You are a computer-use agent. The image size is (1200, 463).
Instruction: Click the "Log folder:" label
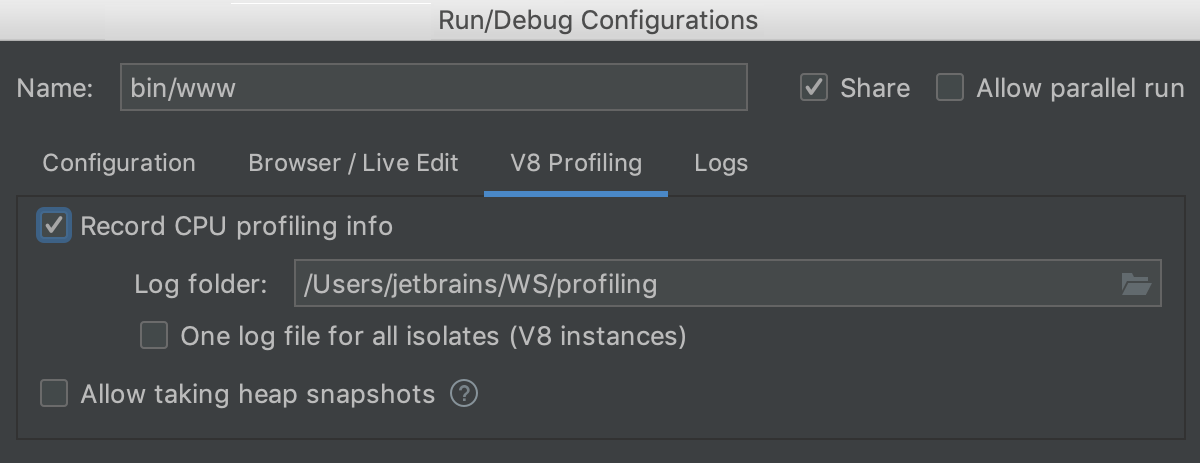pyautogui.click(x=201, y=285)
